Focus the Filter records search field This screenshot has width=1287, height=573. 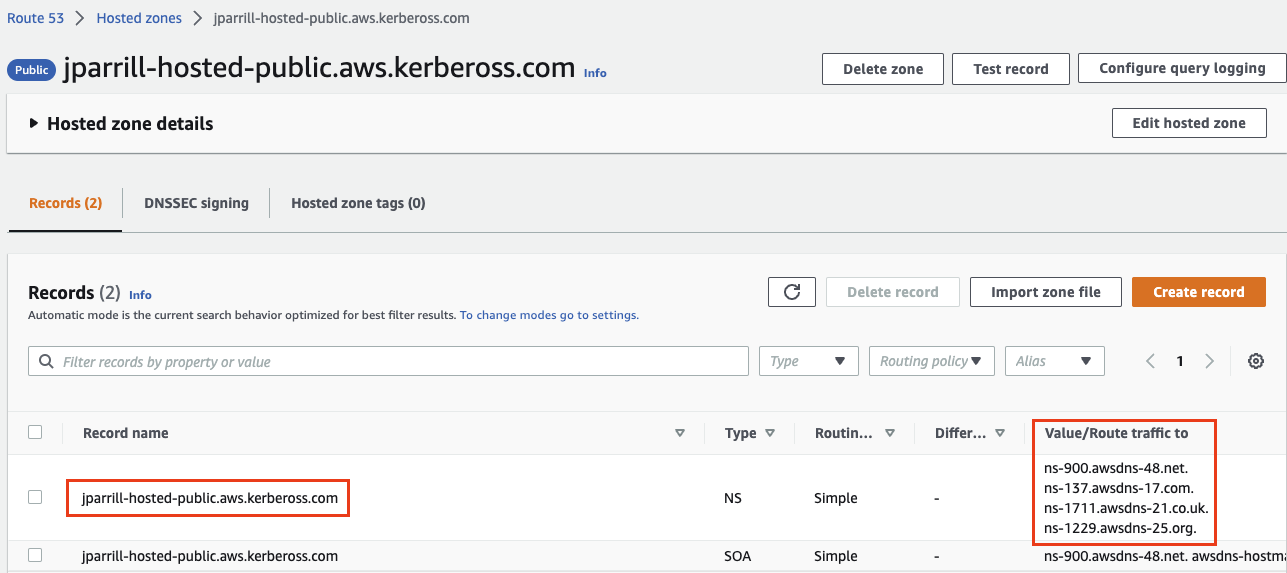pos(400,361)
